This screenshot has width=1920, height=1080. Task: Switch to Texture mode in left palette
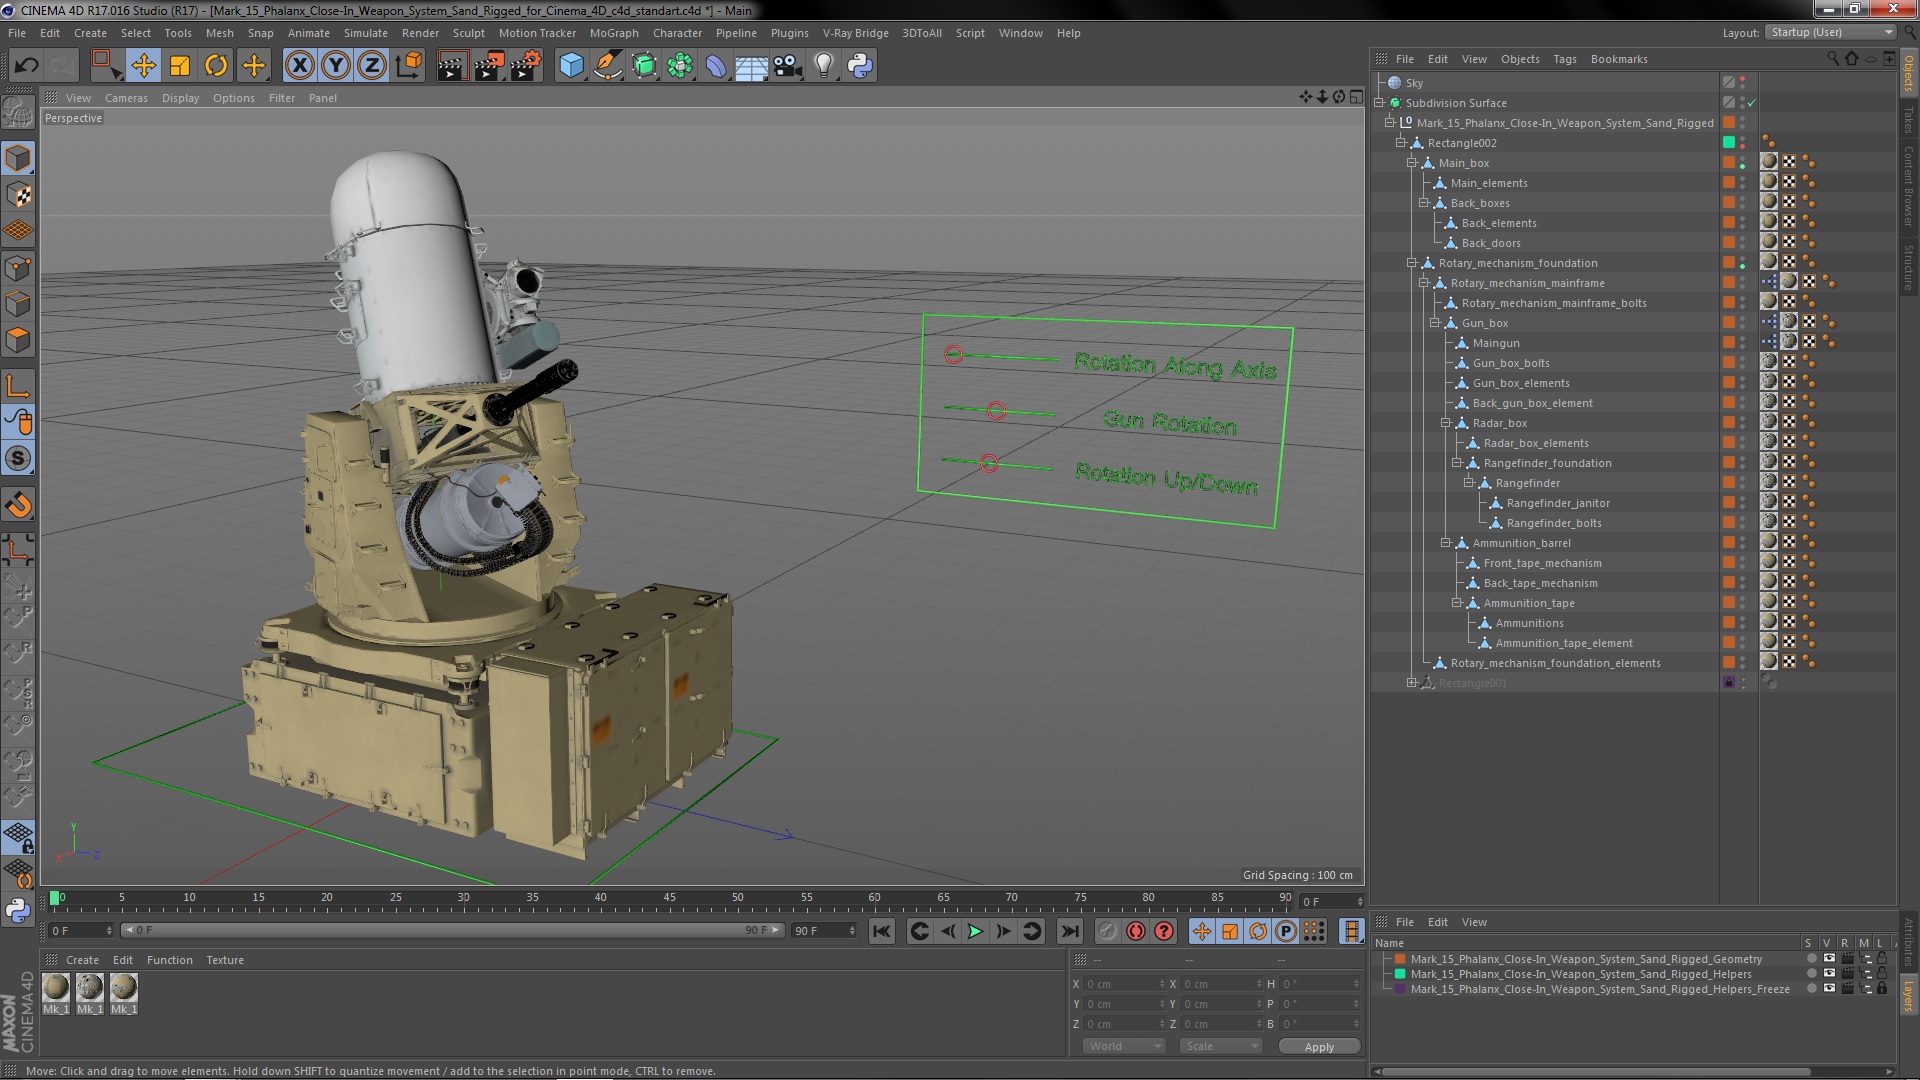18,194
